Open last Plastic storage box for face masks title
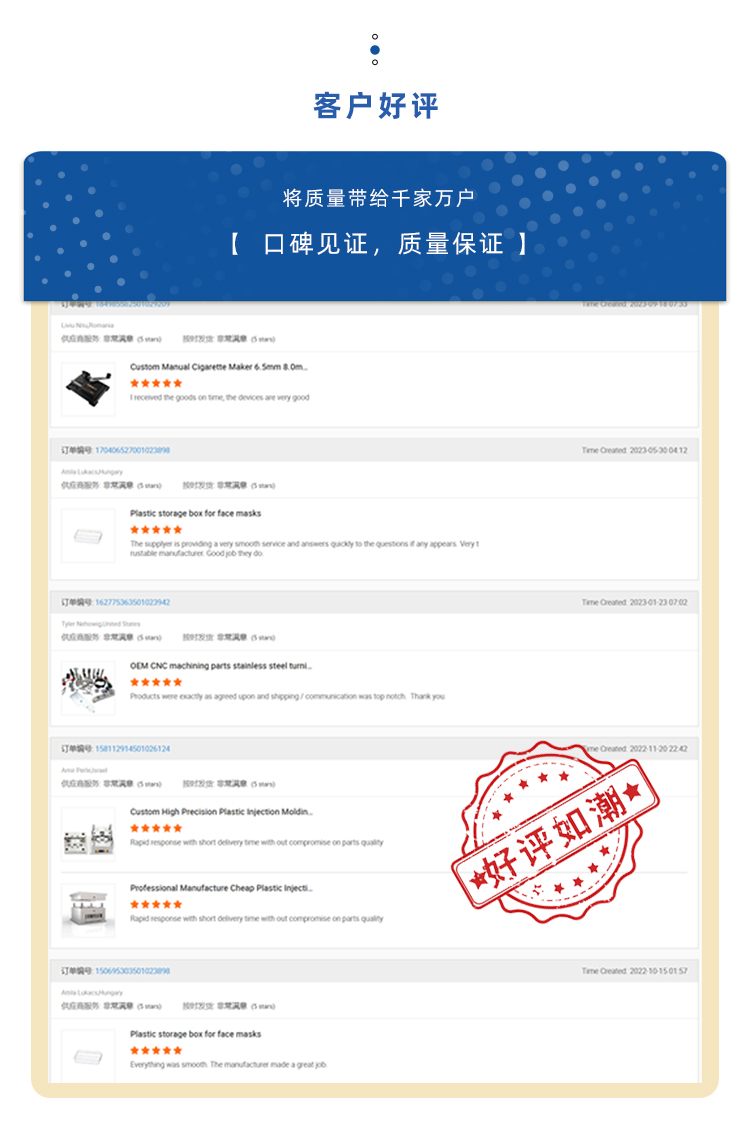 [x=196, y=1034]
